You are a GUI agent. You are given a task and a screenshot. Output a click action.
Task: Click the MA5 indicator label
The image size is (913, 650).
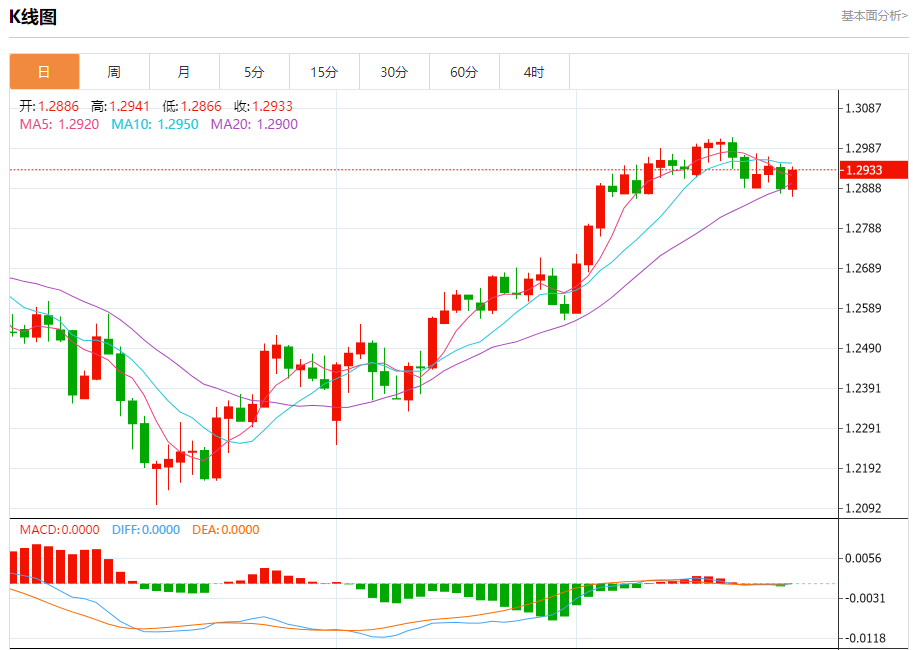click(x=59, y=124)
